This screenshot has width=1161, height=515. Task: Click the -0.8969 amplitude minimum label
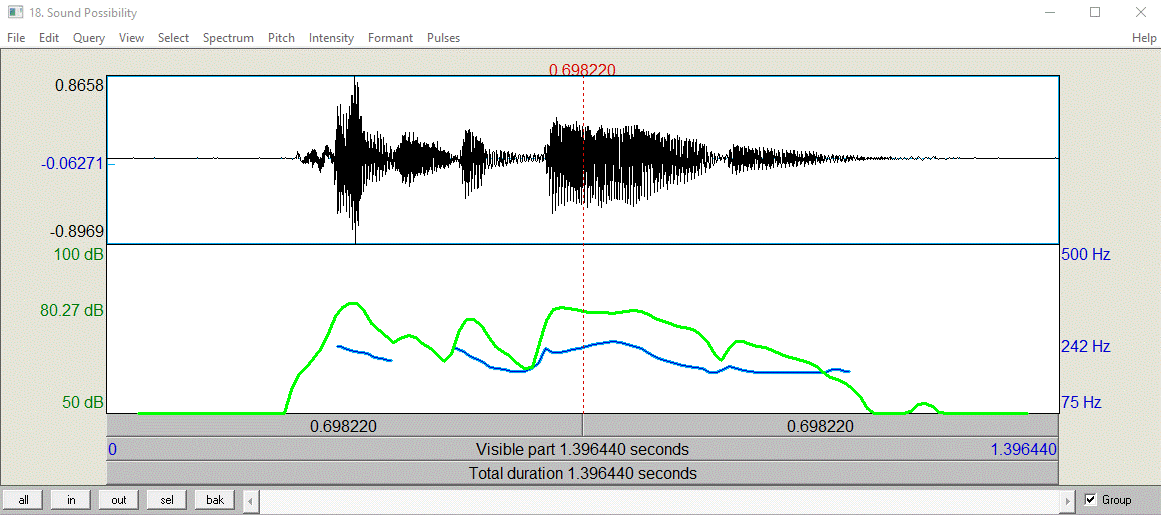[x=77, y=231]
